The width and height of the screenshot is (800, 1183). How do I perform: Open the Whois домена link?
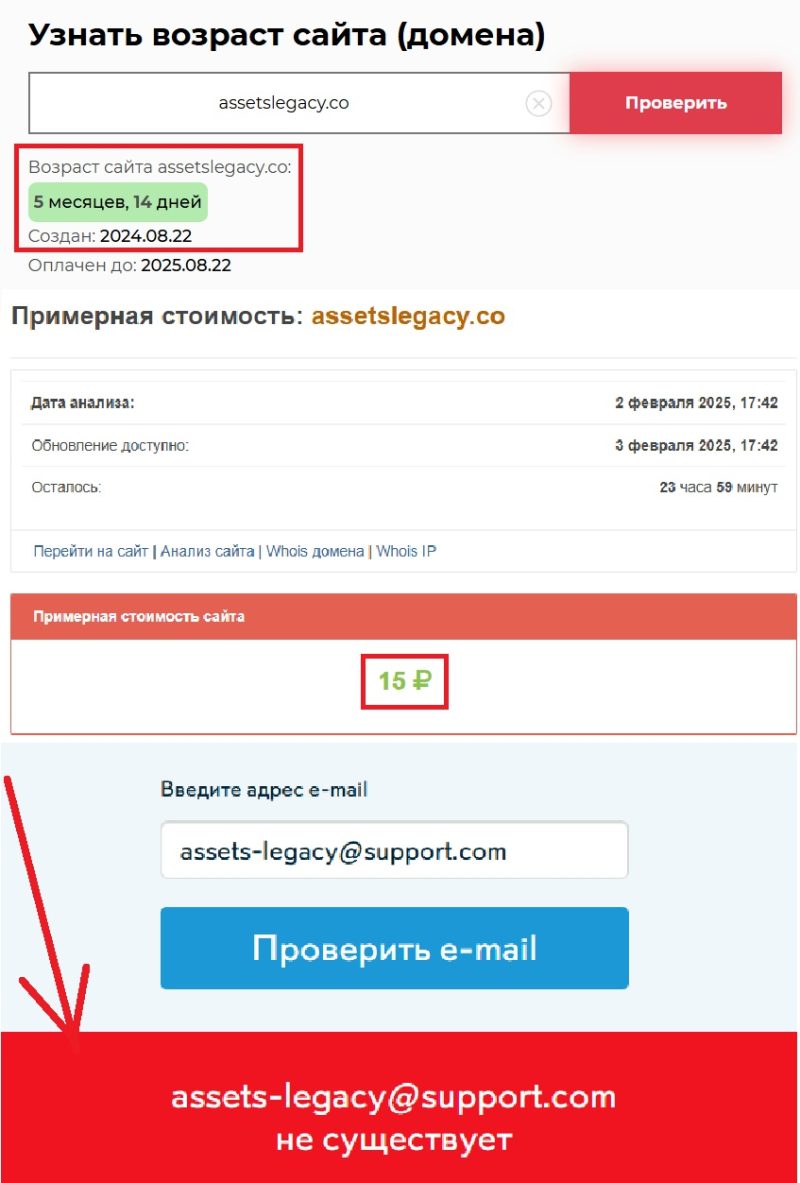point(315,552)
